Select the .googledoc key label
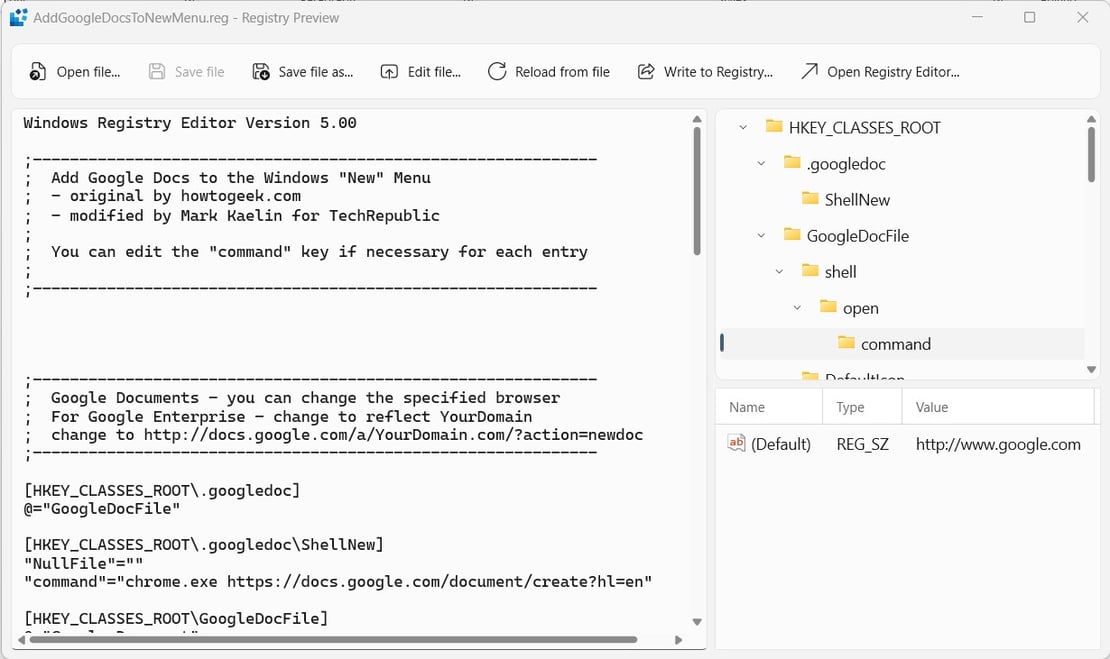The image size is (1110, 659). [x=845, y=164]
